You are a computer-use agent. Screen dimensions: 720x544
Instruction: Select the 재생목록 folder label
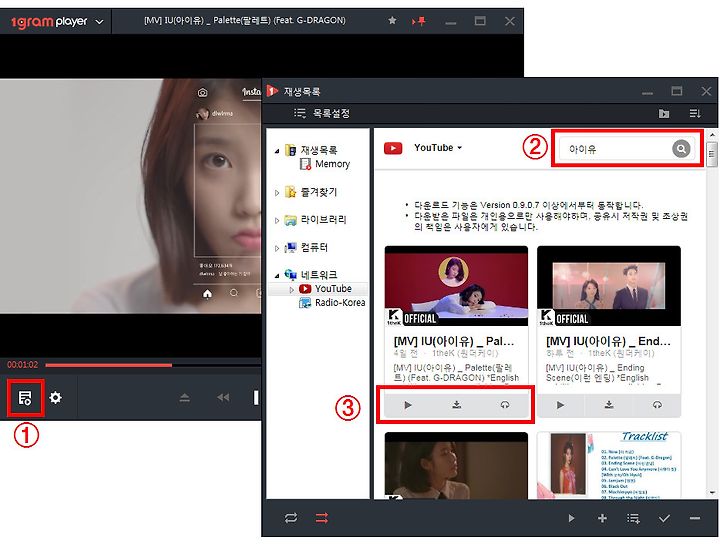click(319, 150)
